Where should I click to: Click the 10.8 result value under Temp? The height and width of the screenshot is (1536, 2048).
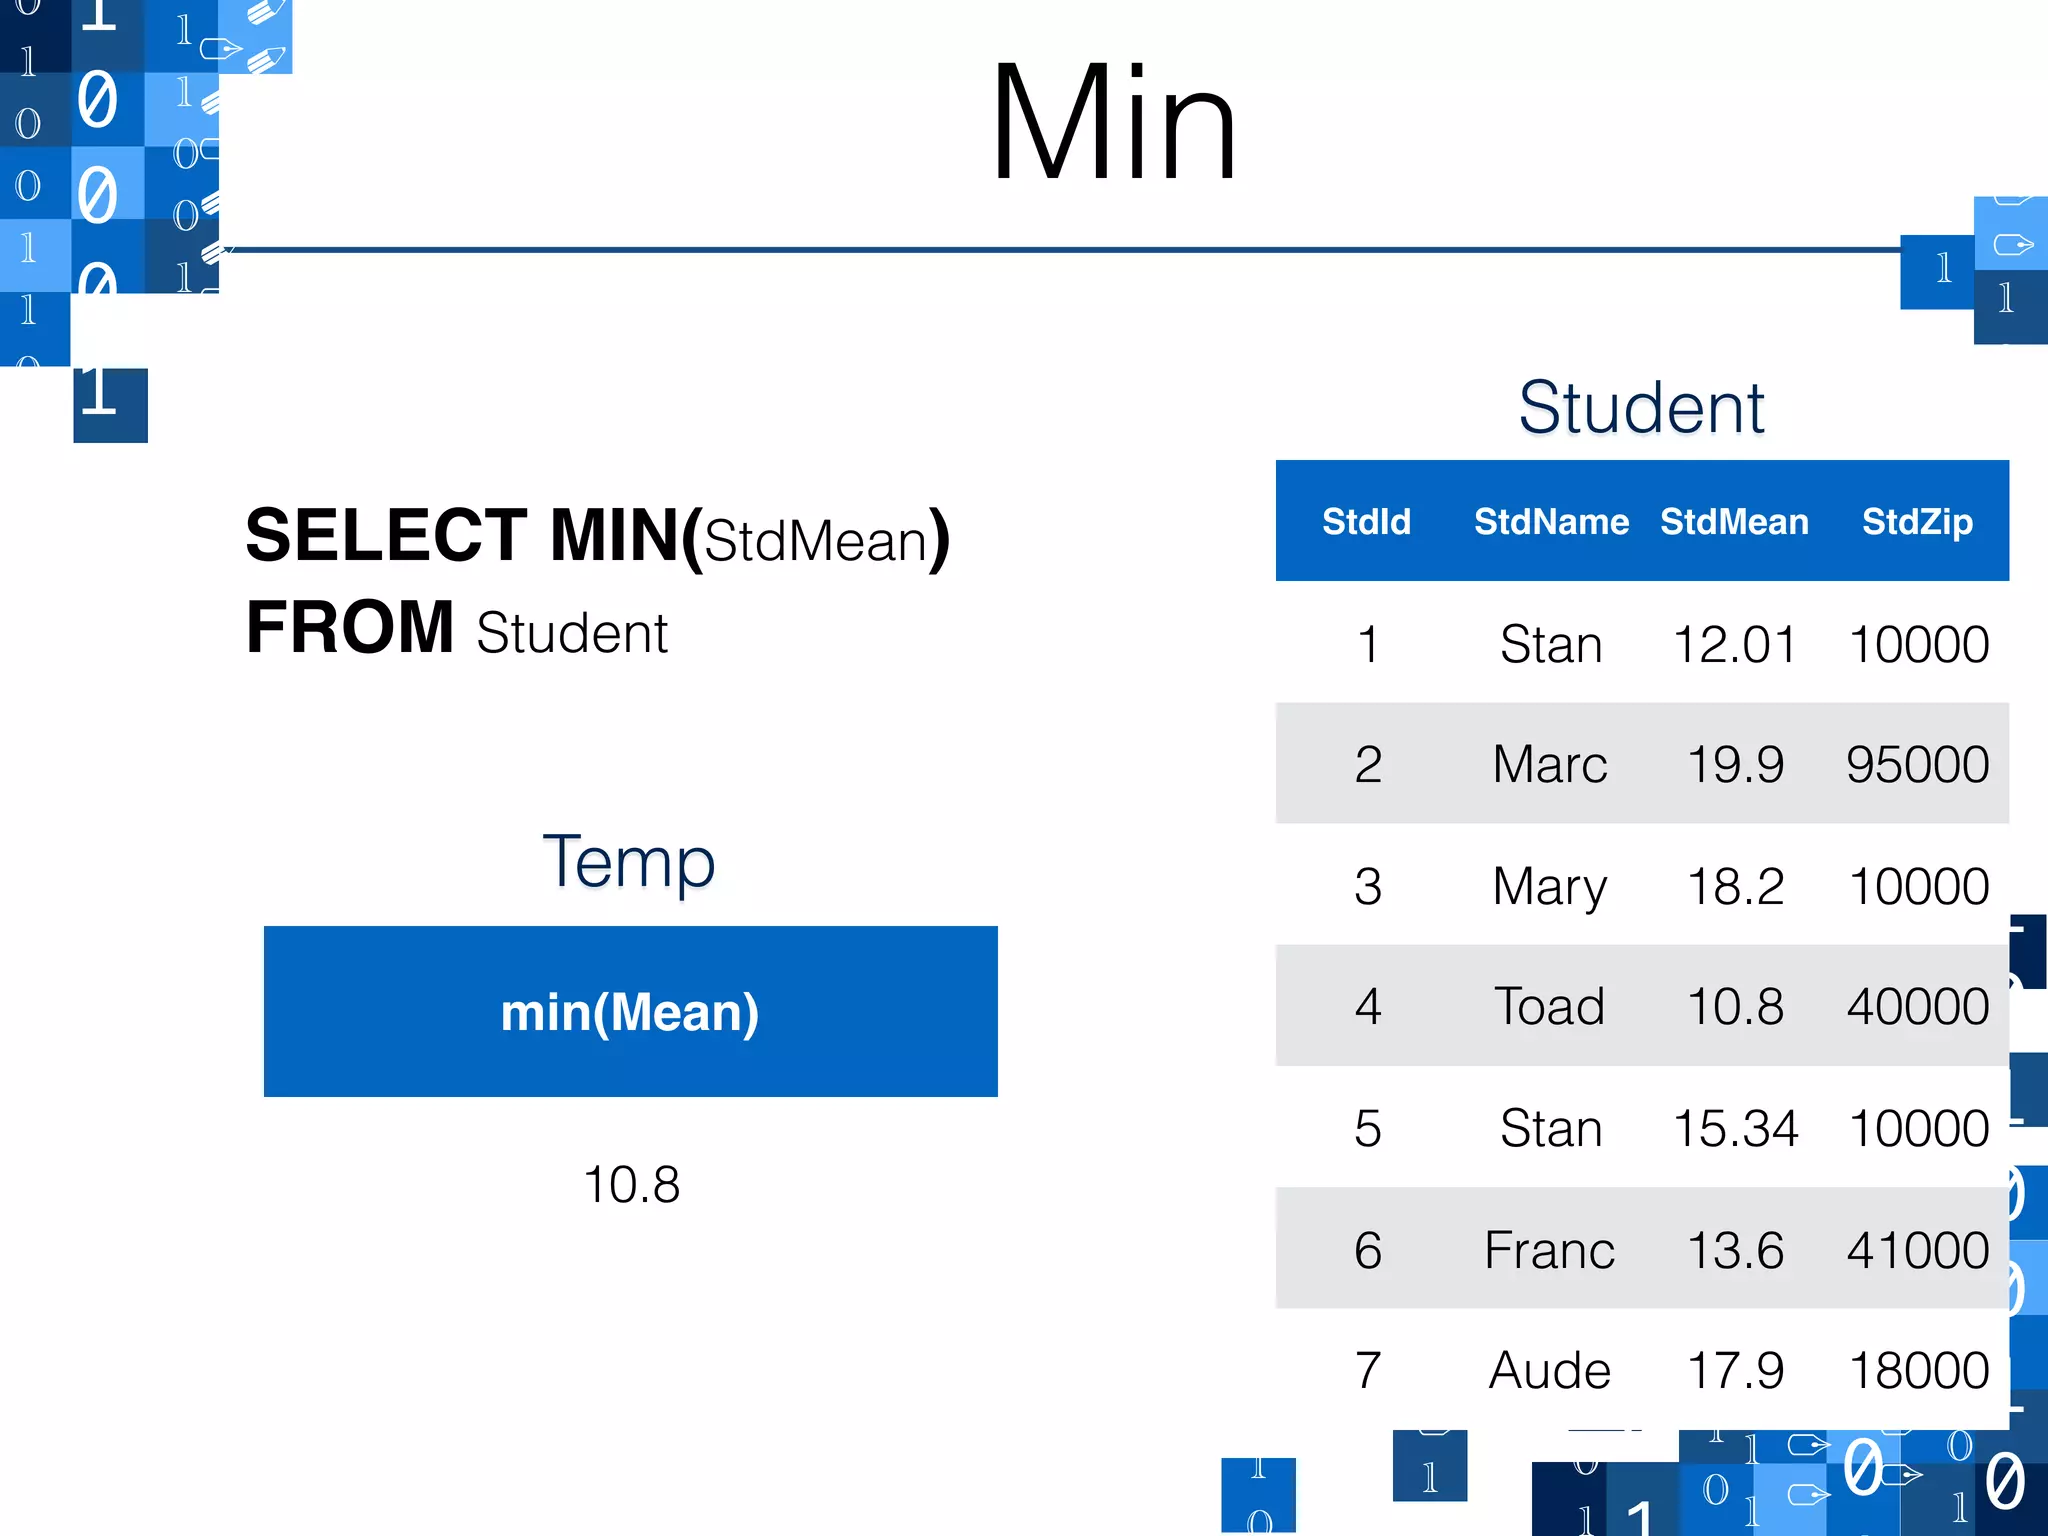(x=631, y=1185)
